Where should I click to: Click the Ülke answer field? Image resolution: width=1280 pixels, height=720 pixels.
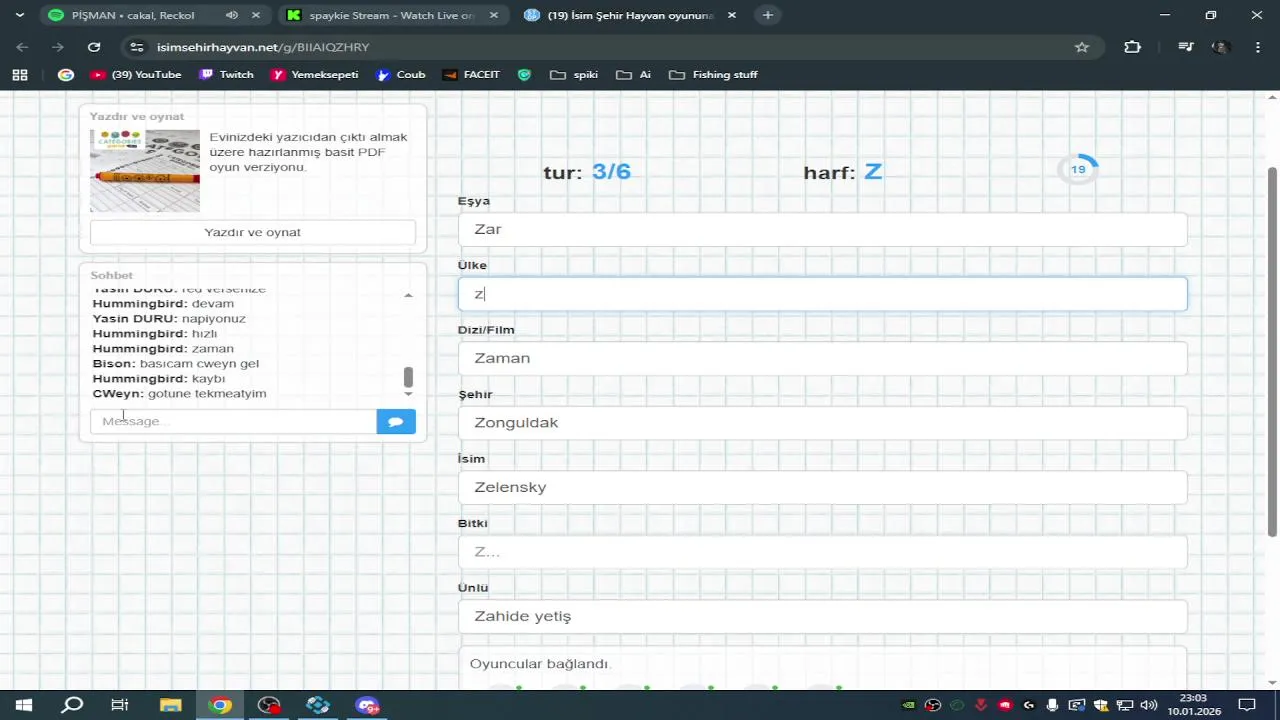(823, 294)
